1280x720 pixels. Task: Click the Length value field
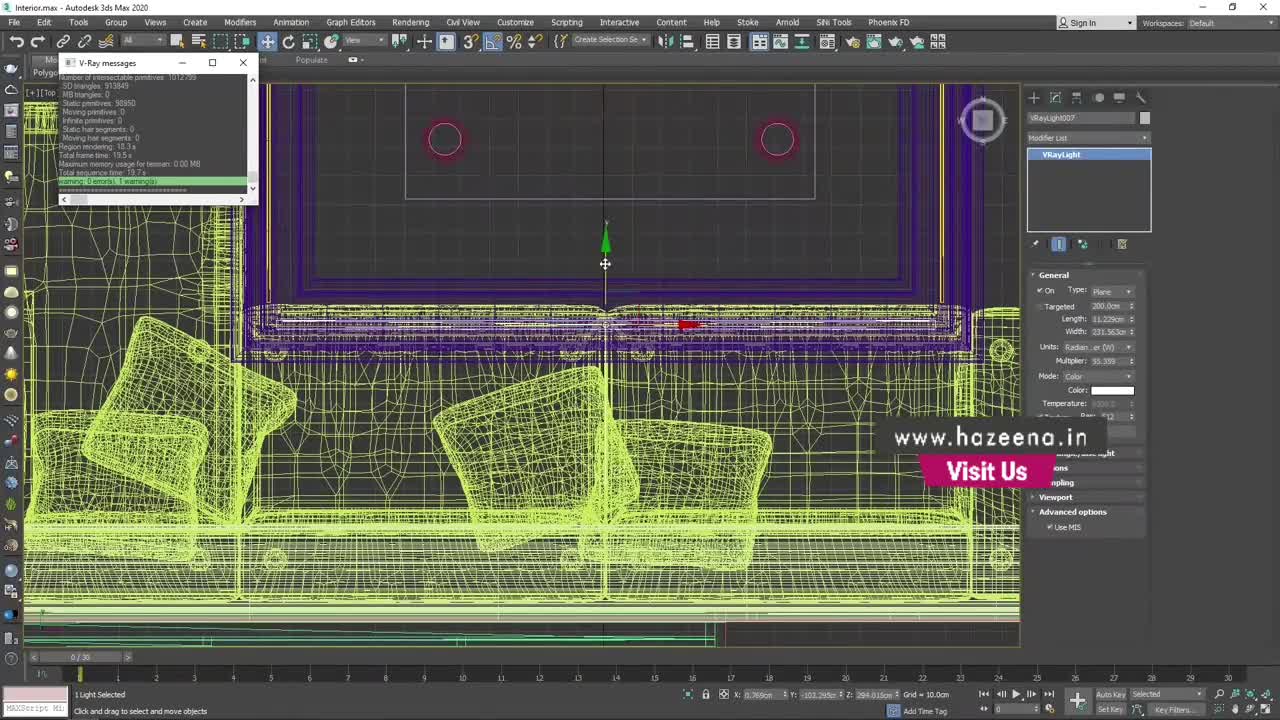(x=1107, y=319)
